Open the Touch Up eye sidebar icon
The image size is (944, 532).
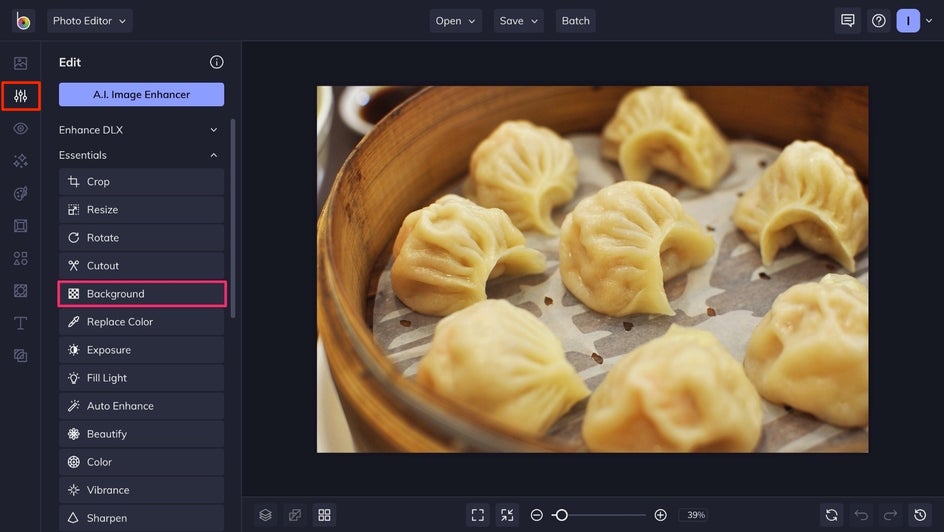[20, 128]
